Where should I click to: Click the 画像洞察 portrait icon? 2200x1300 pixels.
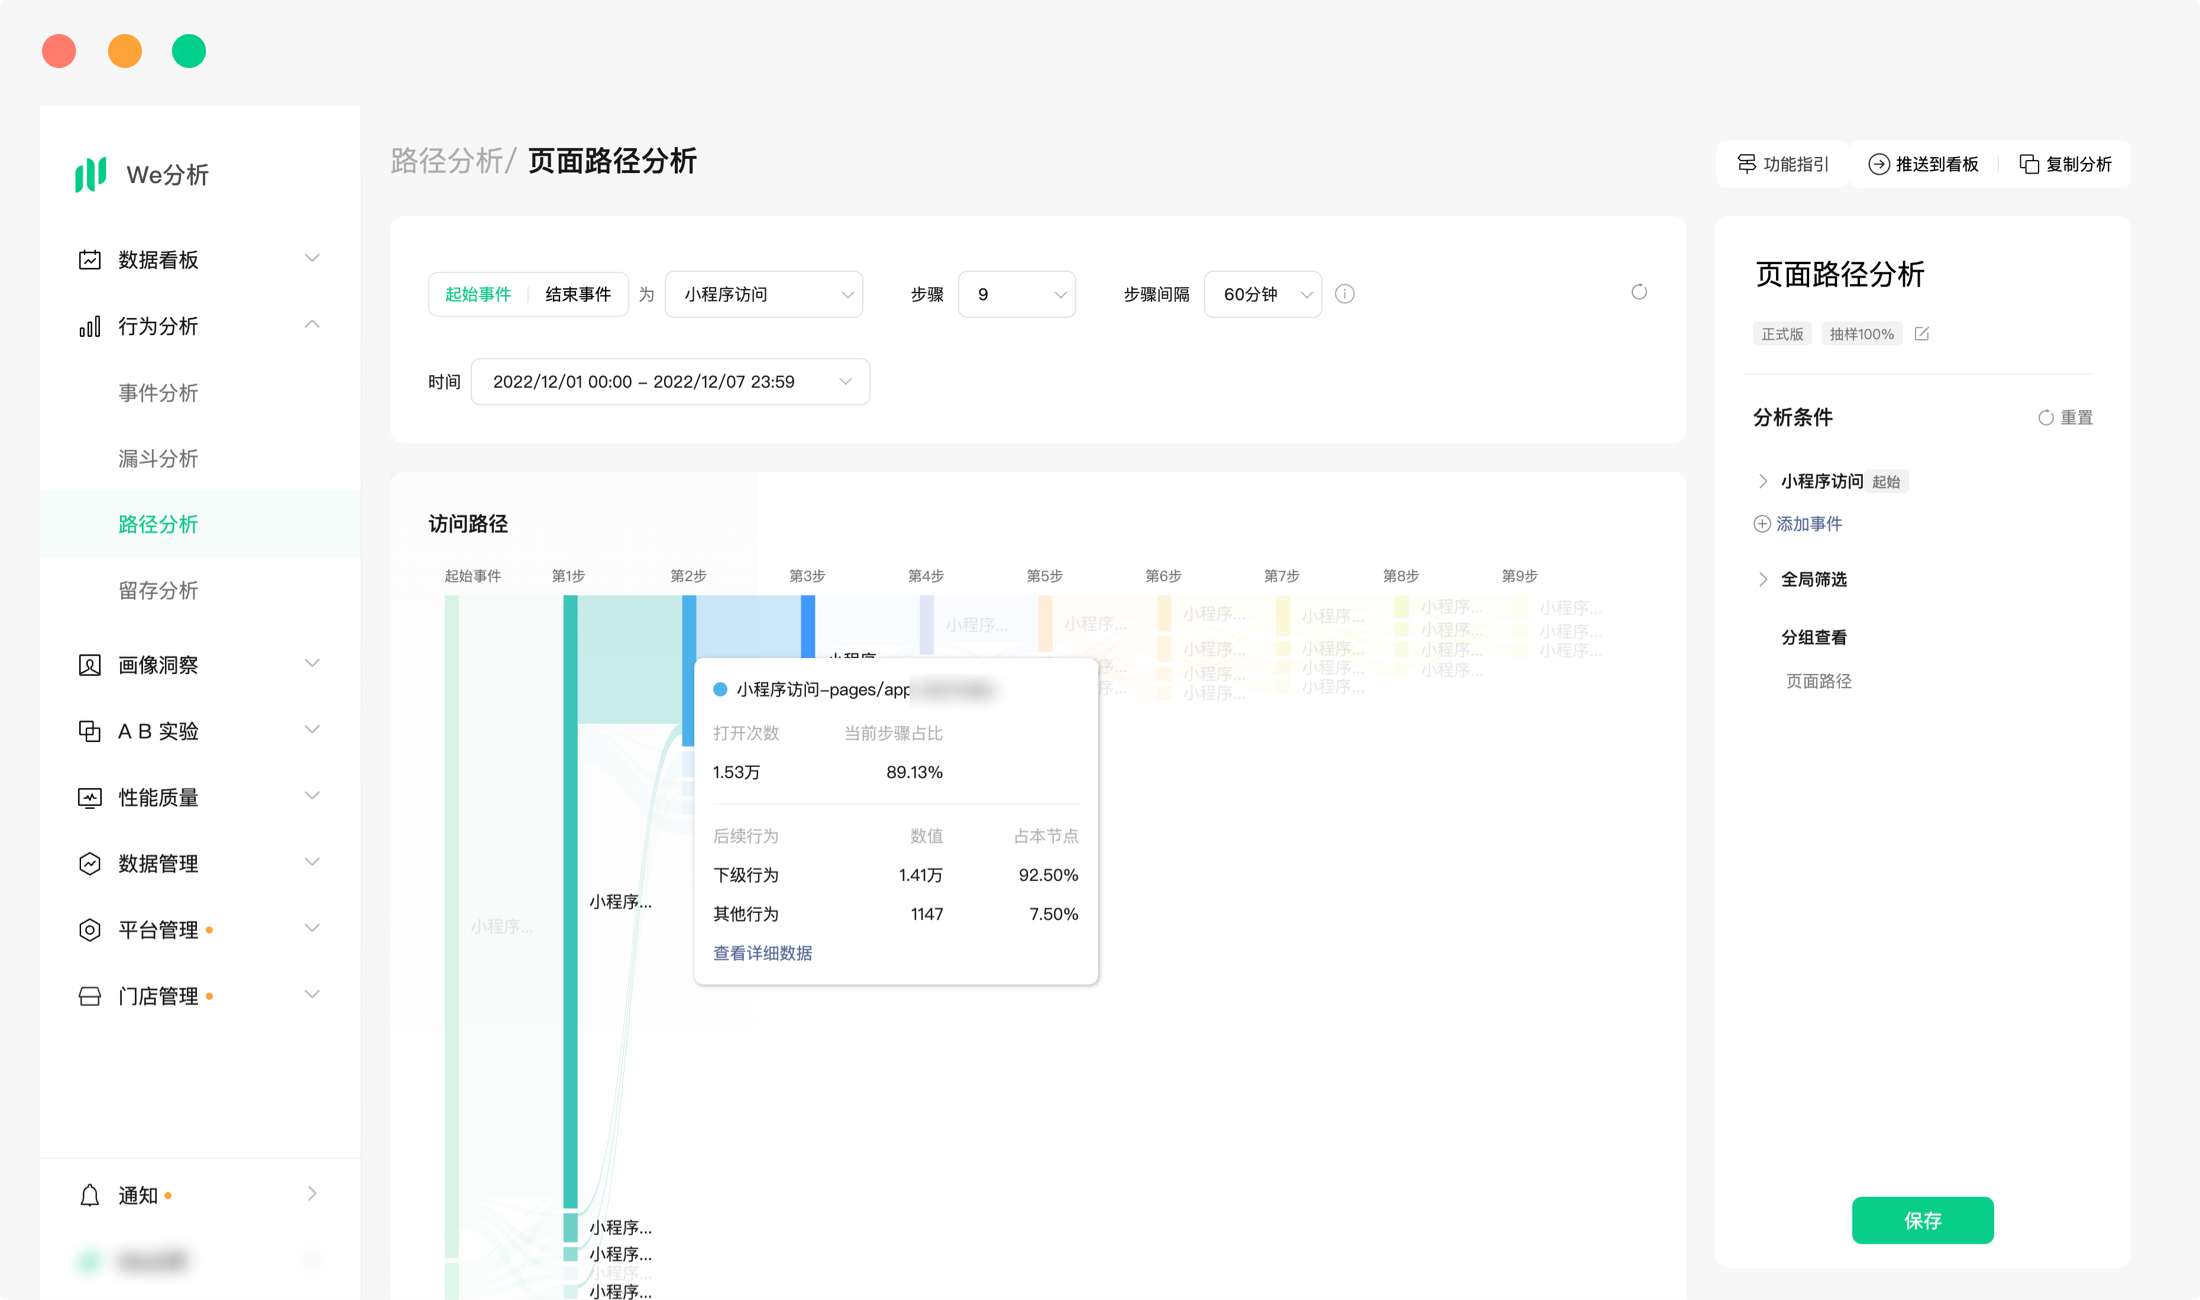pos(90,665)
